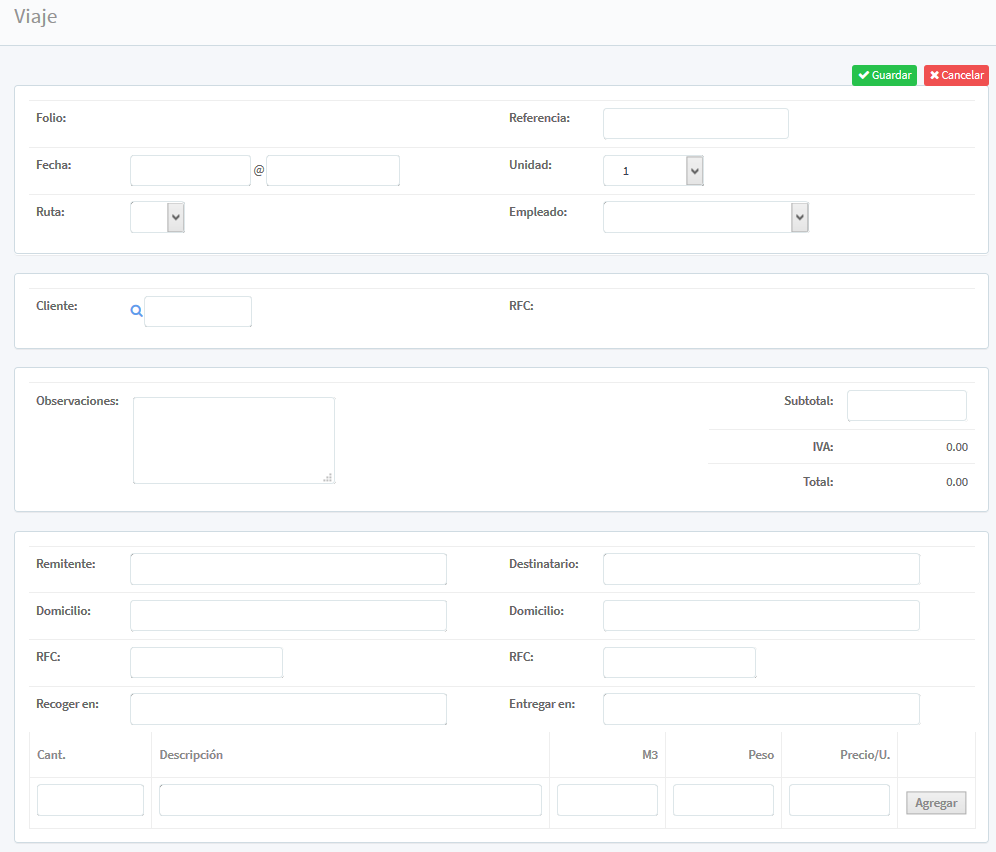Viewport: 996px width, 852px height.
Task: Select the Destinatario input field
Action: pos(760,569)
